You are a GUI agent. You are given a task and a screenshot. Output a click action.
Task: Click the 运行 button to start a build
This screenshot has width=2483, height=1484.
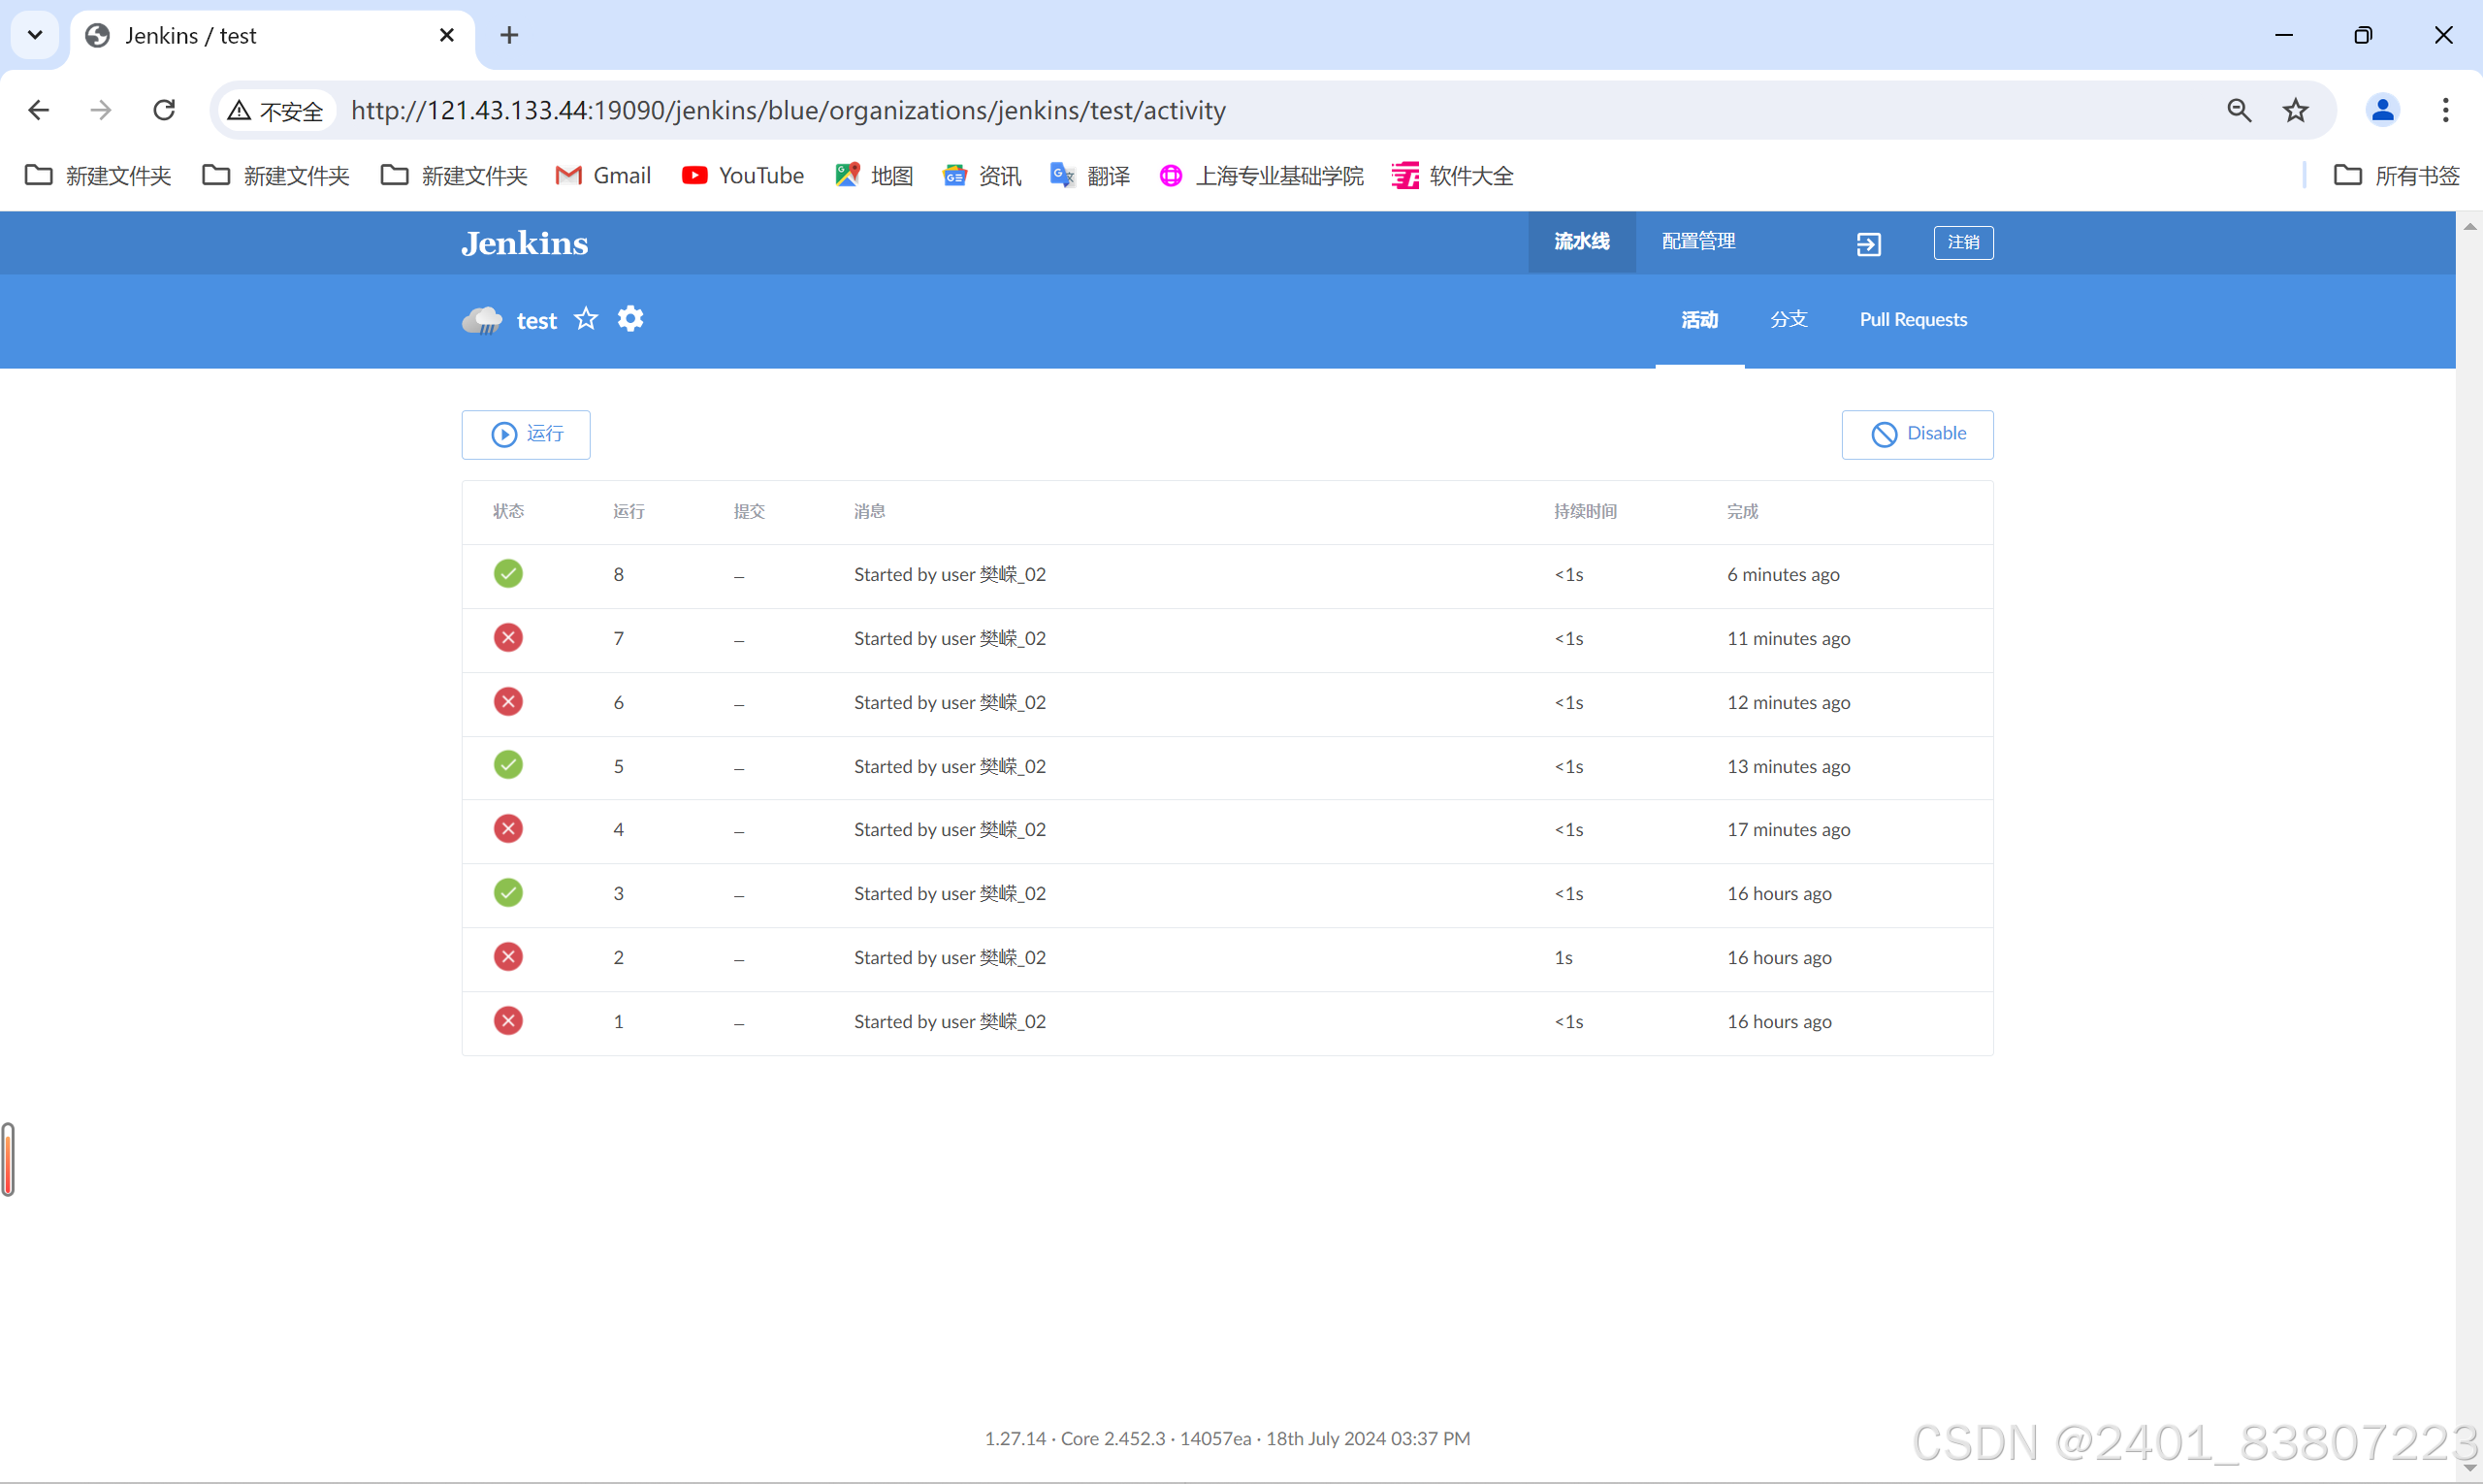(x=525, y=434)
